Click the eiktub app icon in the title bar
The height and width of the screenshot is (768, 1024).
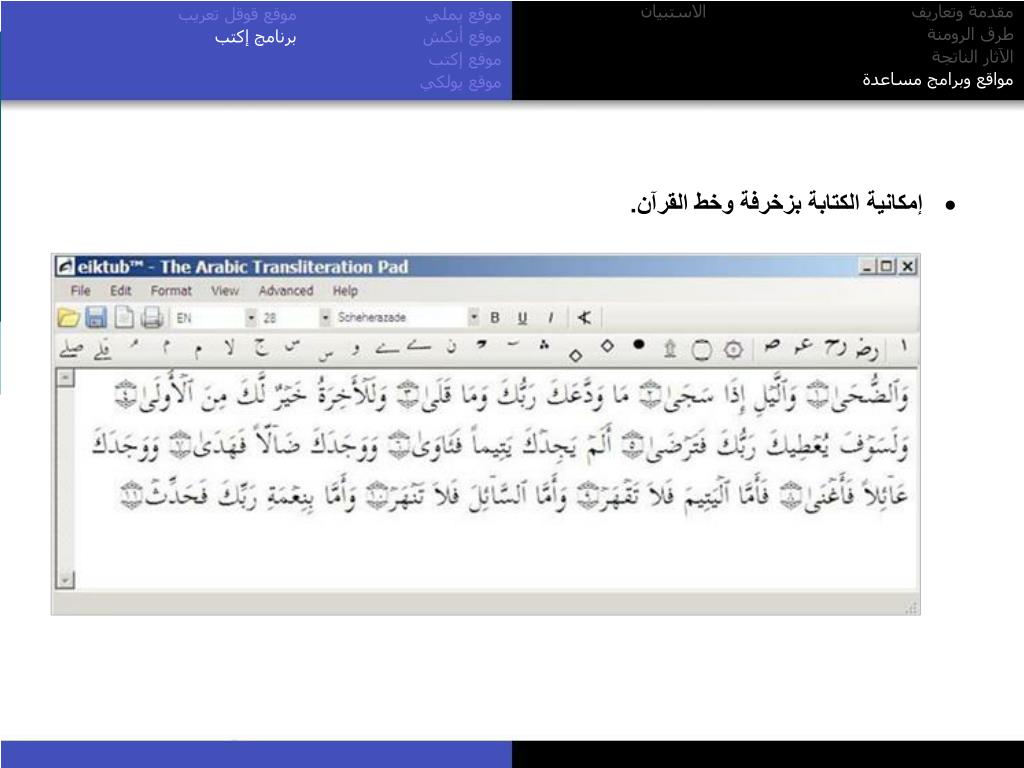click(x=65, y=266)
